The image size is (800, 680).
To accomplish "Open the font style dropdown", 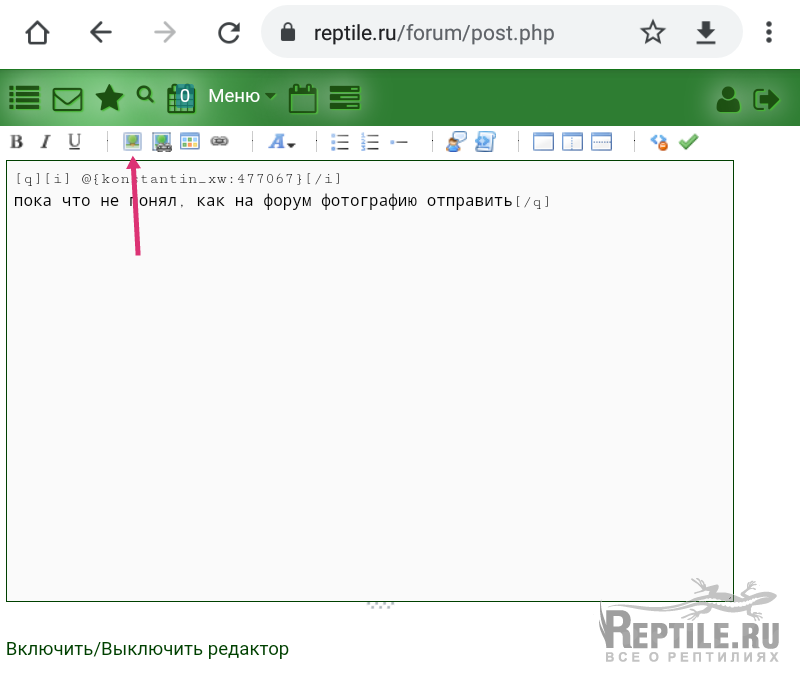I will click(282, 142).
